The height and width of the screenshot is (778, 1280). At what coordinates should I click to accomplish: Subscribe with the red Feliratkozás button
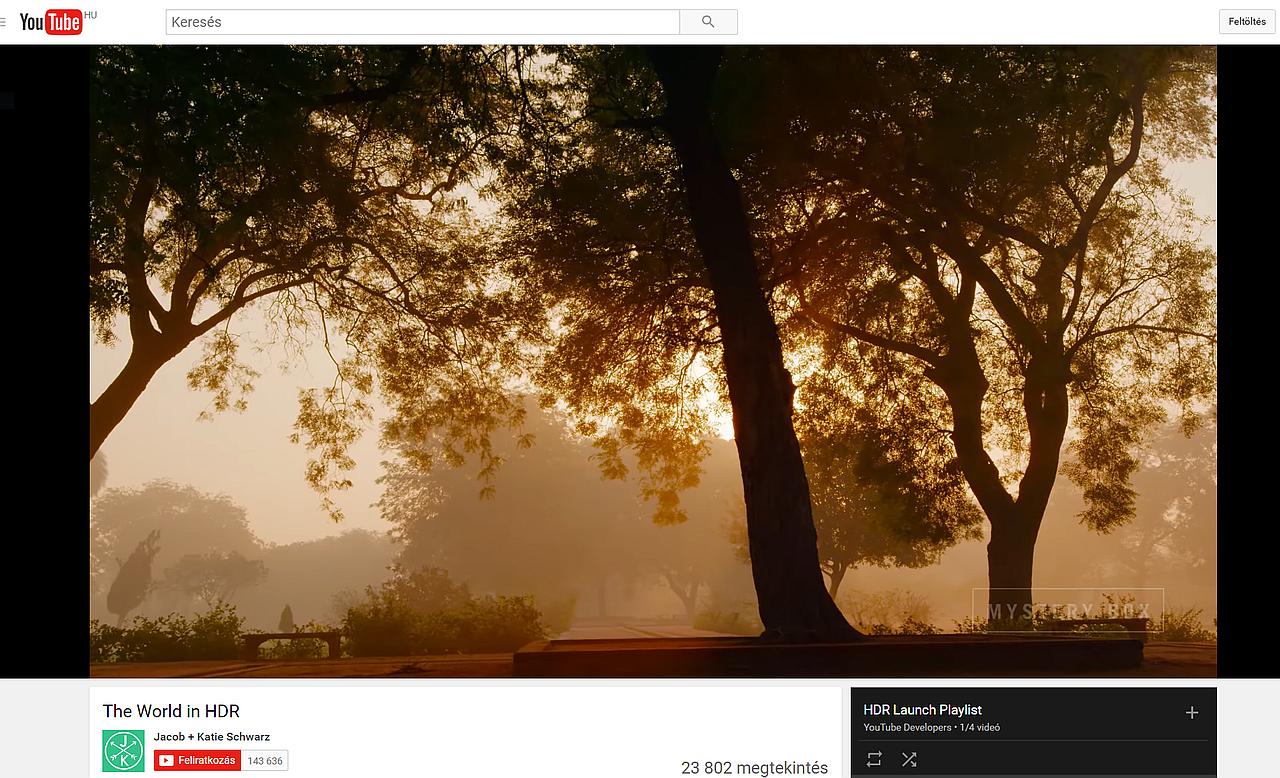pos(197,761)
